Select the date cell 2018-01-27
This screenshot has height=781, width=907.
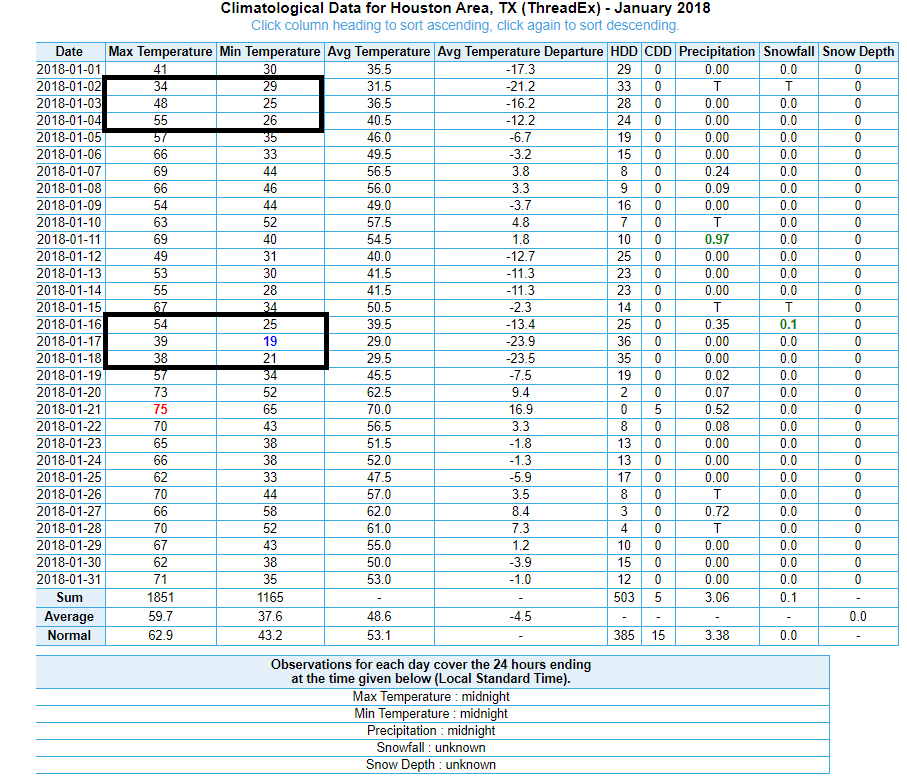coord(69,511)
